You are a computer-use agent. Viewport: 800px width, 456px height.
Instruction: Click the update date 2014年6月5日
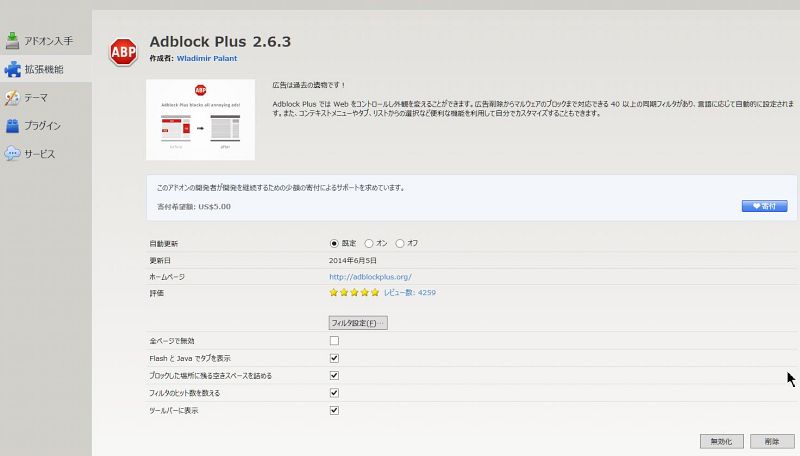[x=353, y=261]
